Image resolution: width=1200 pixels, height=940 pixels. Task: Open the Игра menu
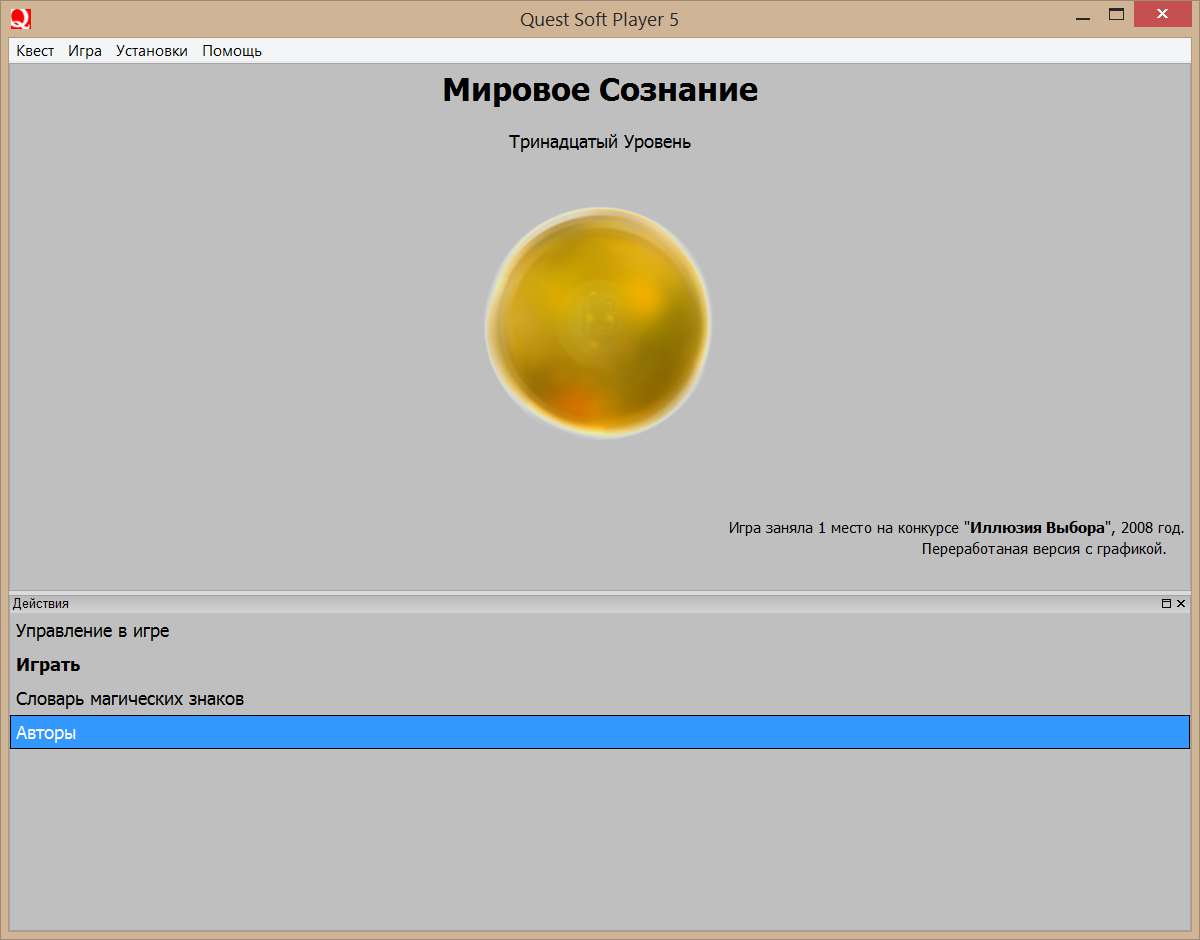[x=85, y=51]
